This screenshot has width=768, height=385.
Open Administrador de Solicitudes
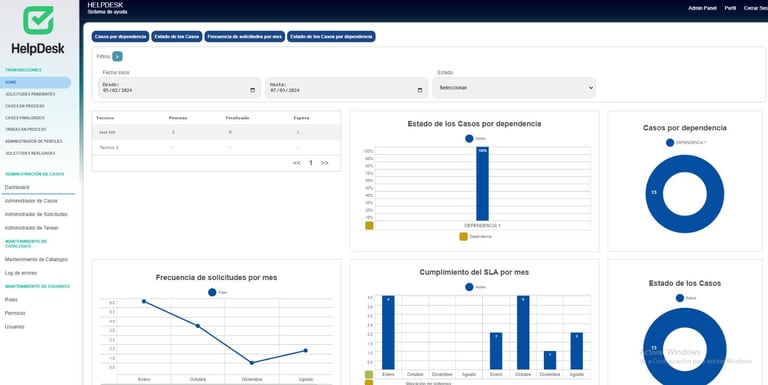(x=36, y=214)
